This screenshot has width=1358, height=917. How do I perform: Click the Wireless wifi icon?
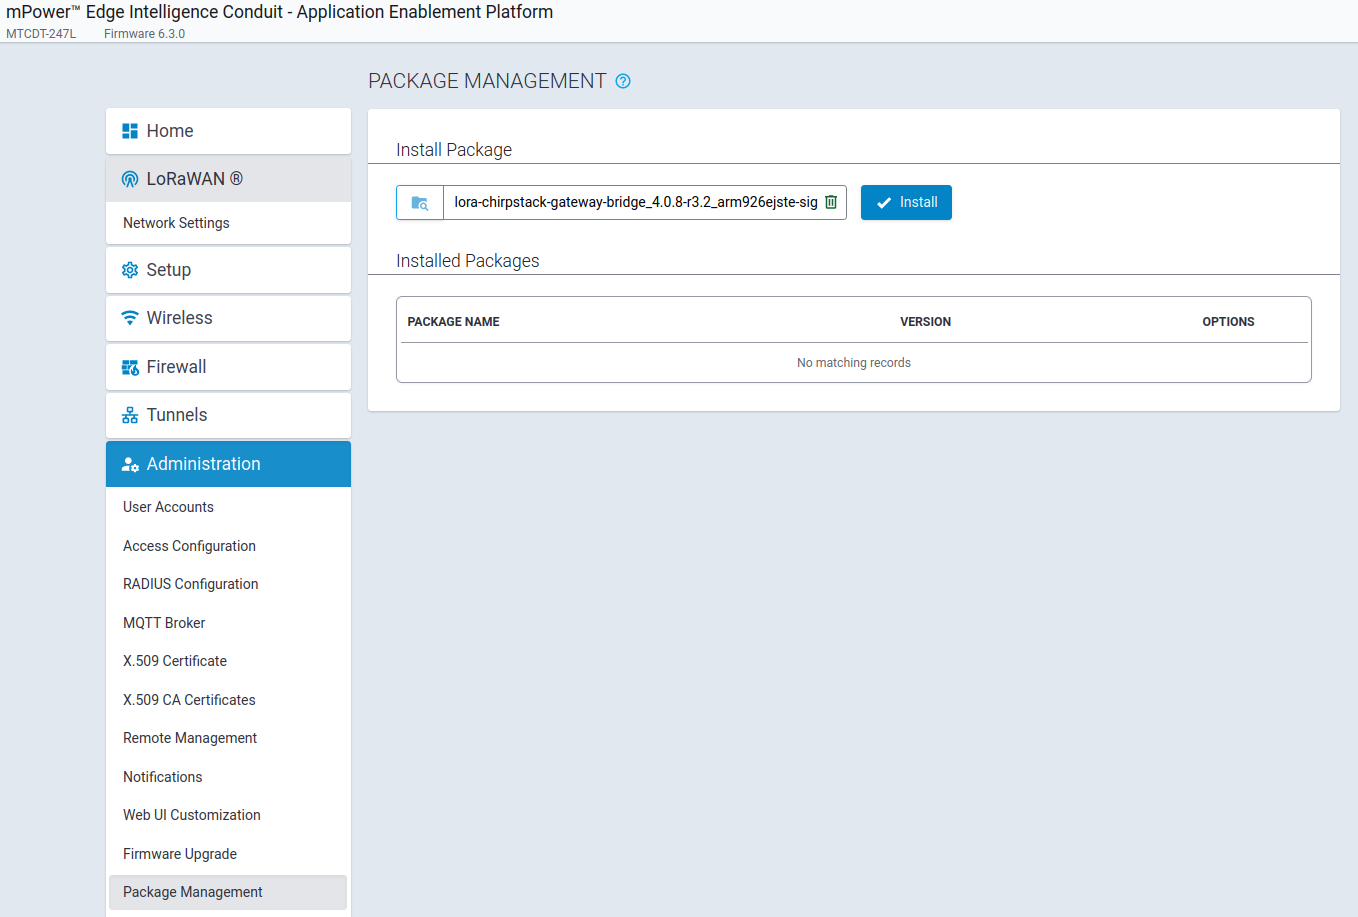[x=130, y=318]
